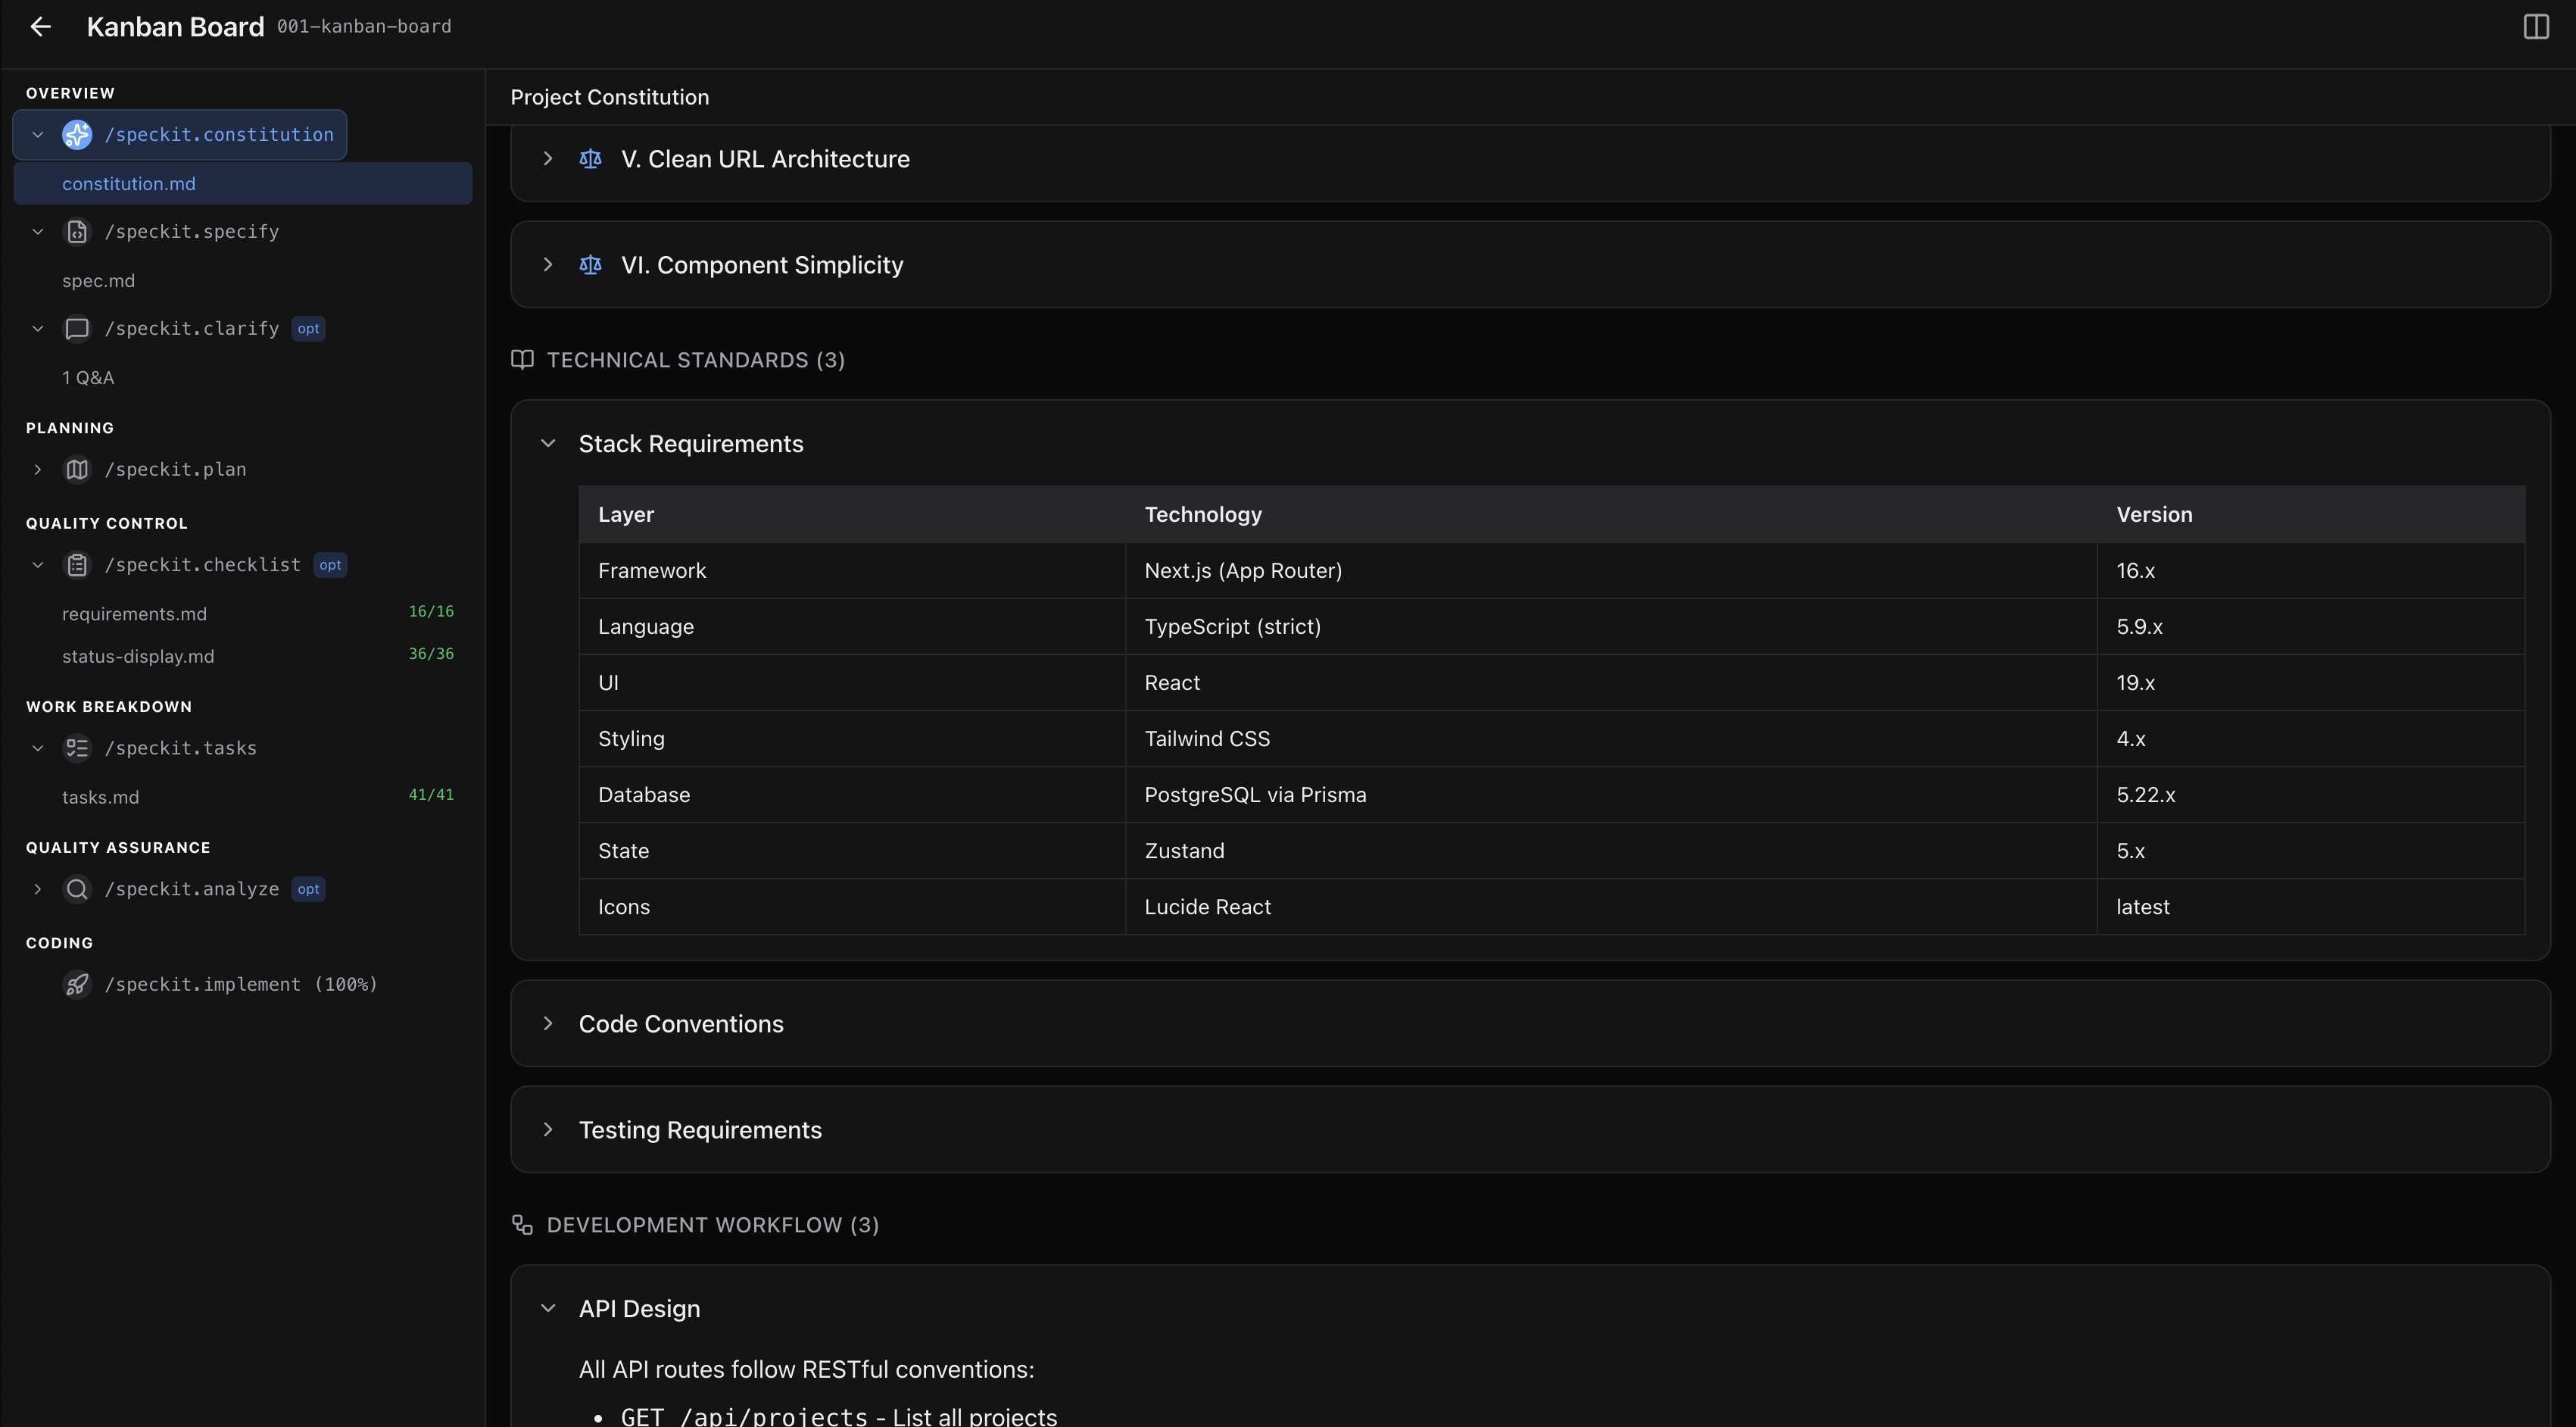Image resolution: width=2576 pixels, height=1427 pixels.
Task: Click the Development Workflow branch icon
Action: pos(522,1224)
